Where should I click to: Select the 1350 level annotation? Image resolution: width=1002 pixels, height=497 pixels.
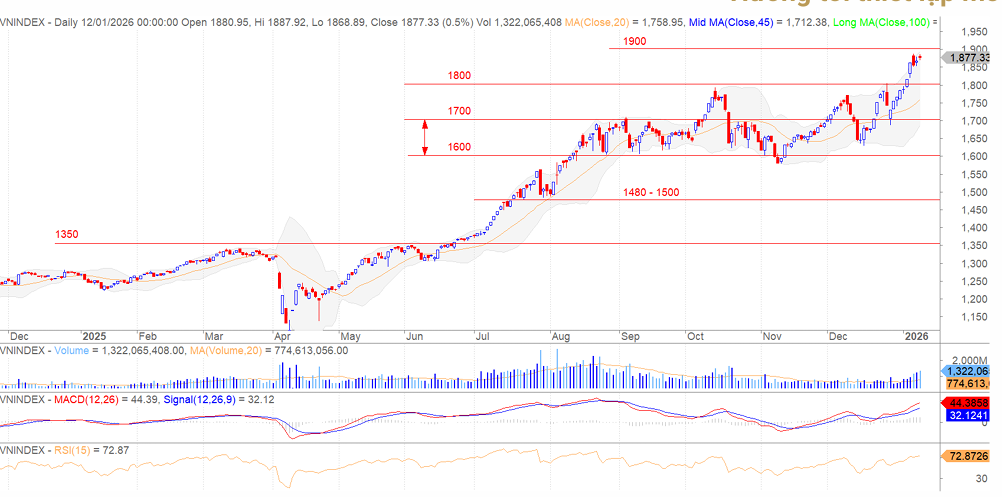point(66,235)
